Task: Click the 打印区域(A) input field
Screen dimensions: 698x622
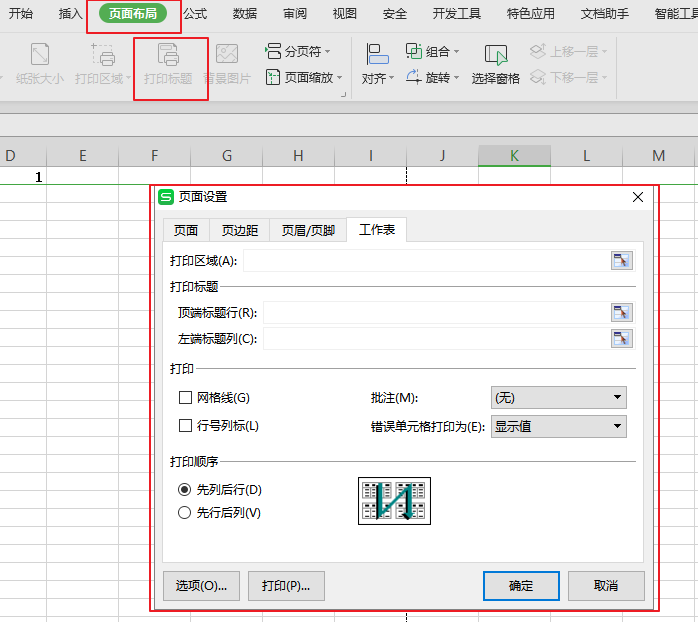Action: (x=426, y=260)
